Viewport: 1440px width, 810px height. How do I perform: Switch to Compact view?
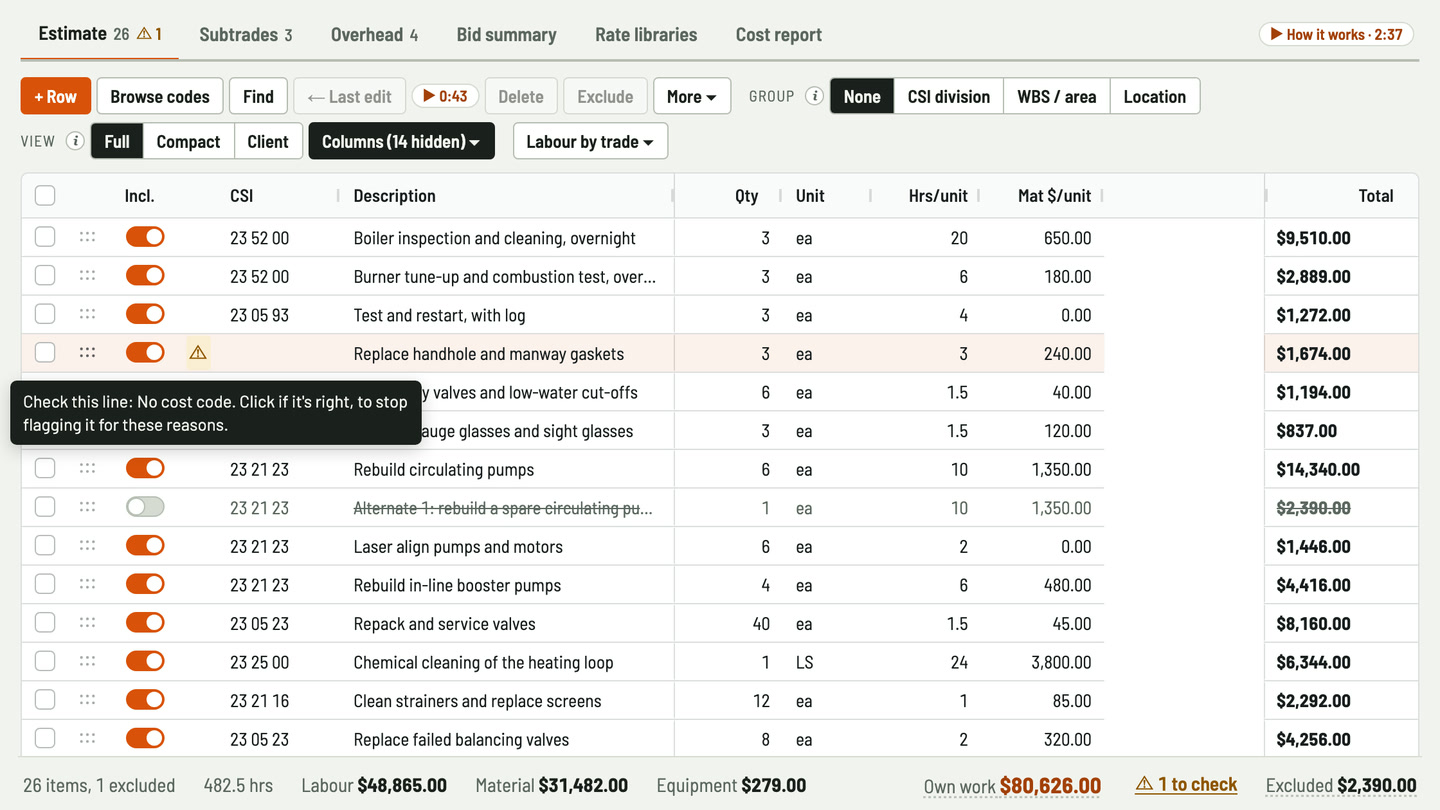[x=188, y=141]
